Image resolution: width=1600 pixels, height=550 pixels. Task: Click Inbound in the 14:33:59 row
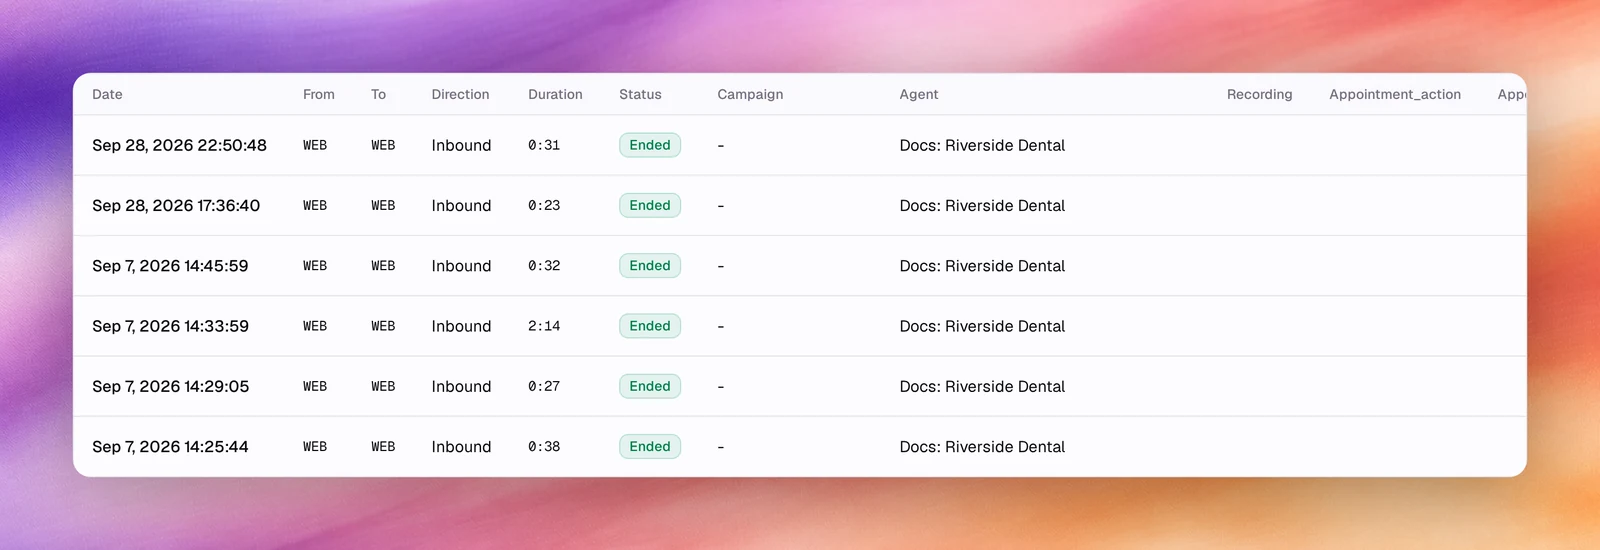461,326
